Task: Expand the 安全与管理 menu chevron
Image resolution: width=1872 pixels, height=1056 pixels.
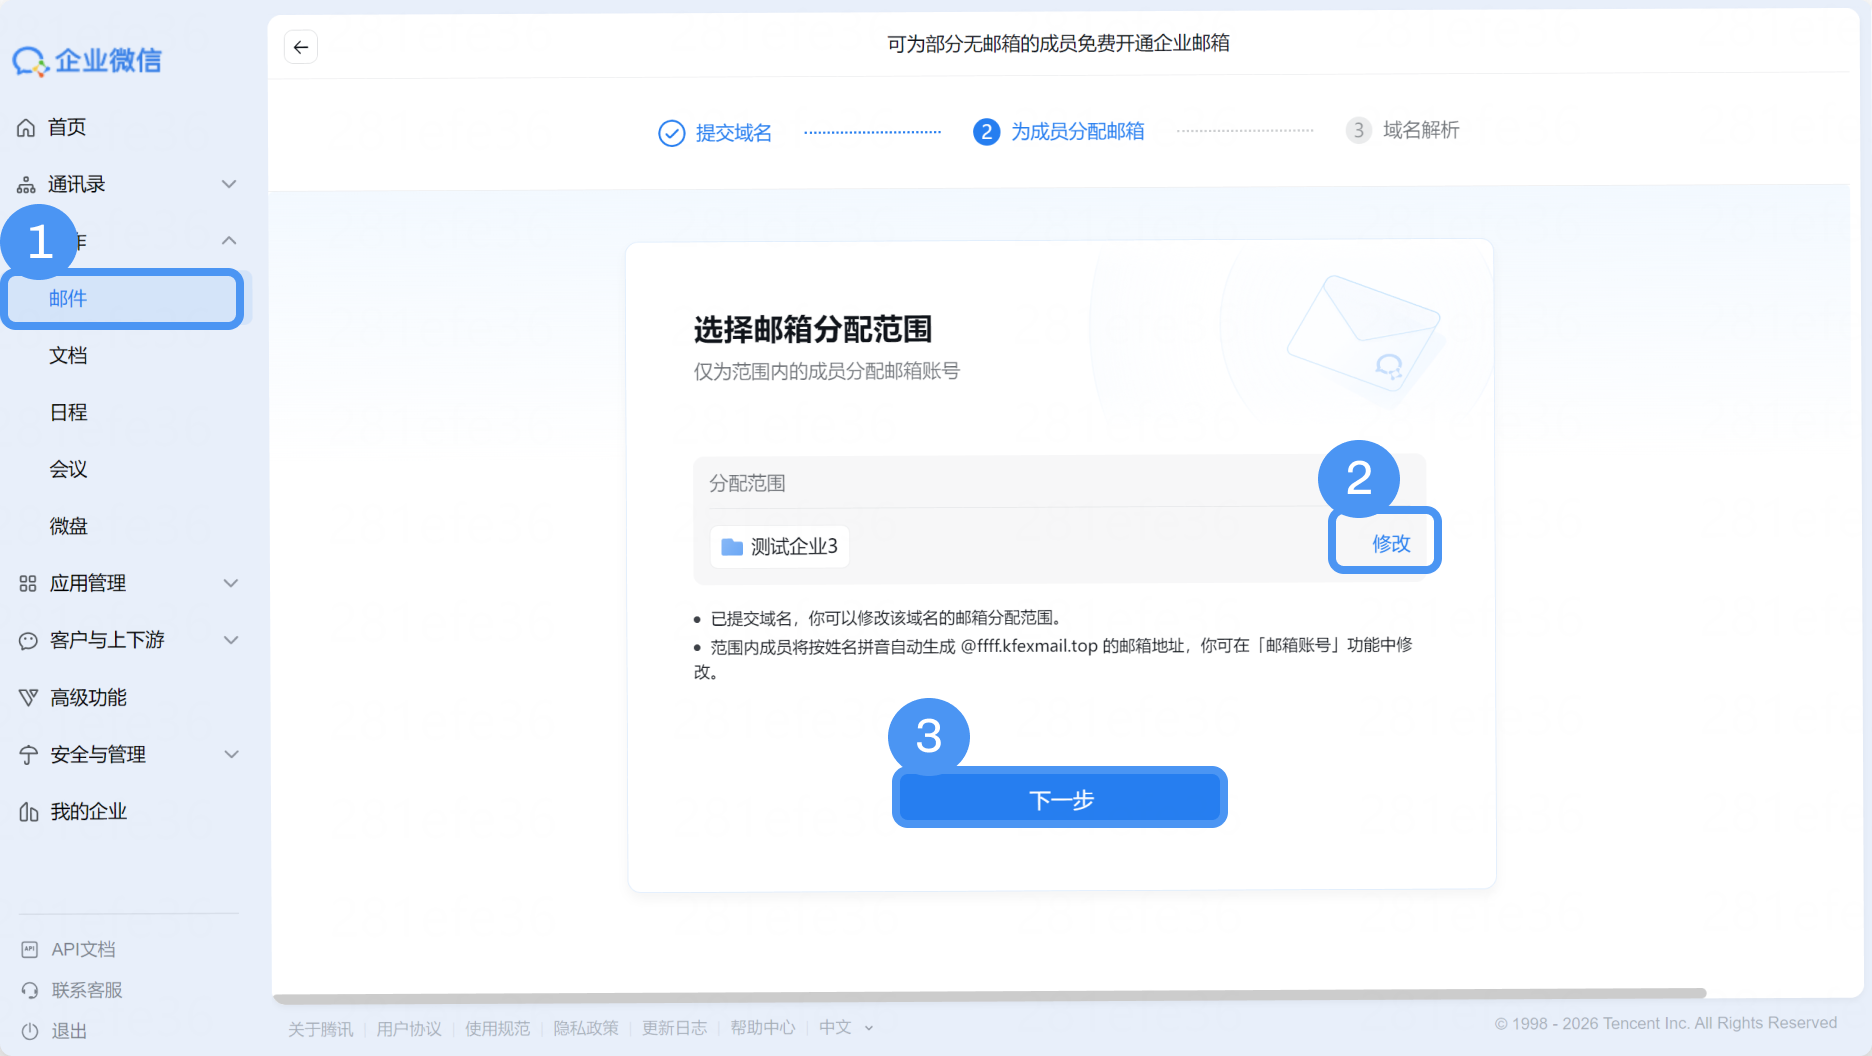Action: point(231,754)
